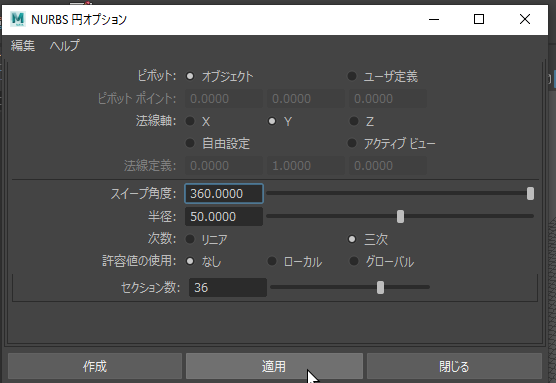Select 法線軸 Z radio button
The width and height of the screenshot is (556, 383).
coord(354,121)
